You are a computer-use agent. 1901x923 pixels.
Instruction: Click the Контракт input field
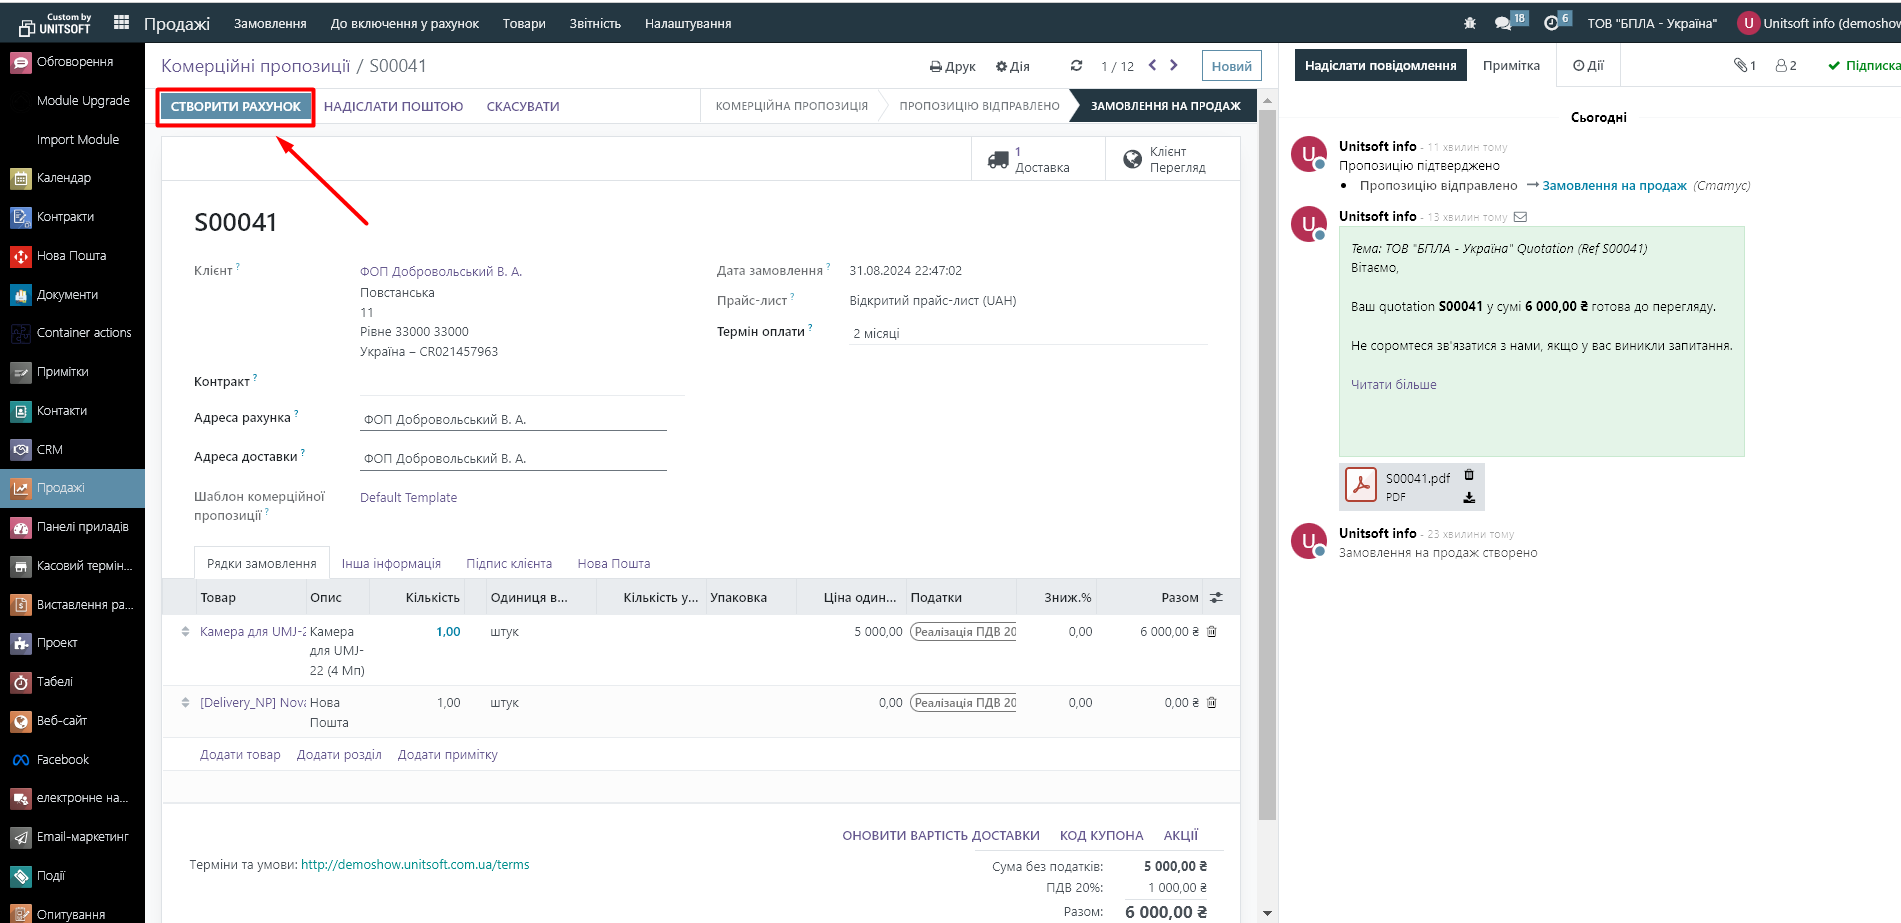(520, 382)
